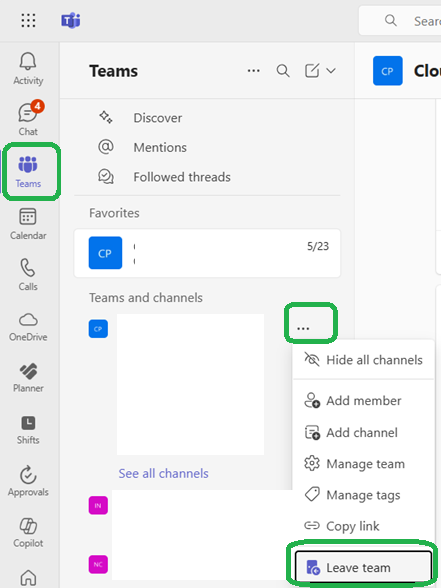
Task: Open OneDrive from the app bar
Action: (28, 327)
